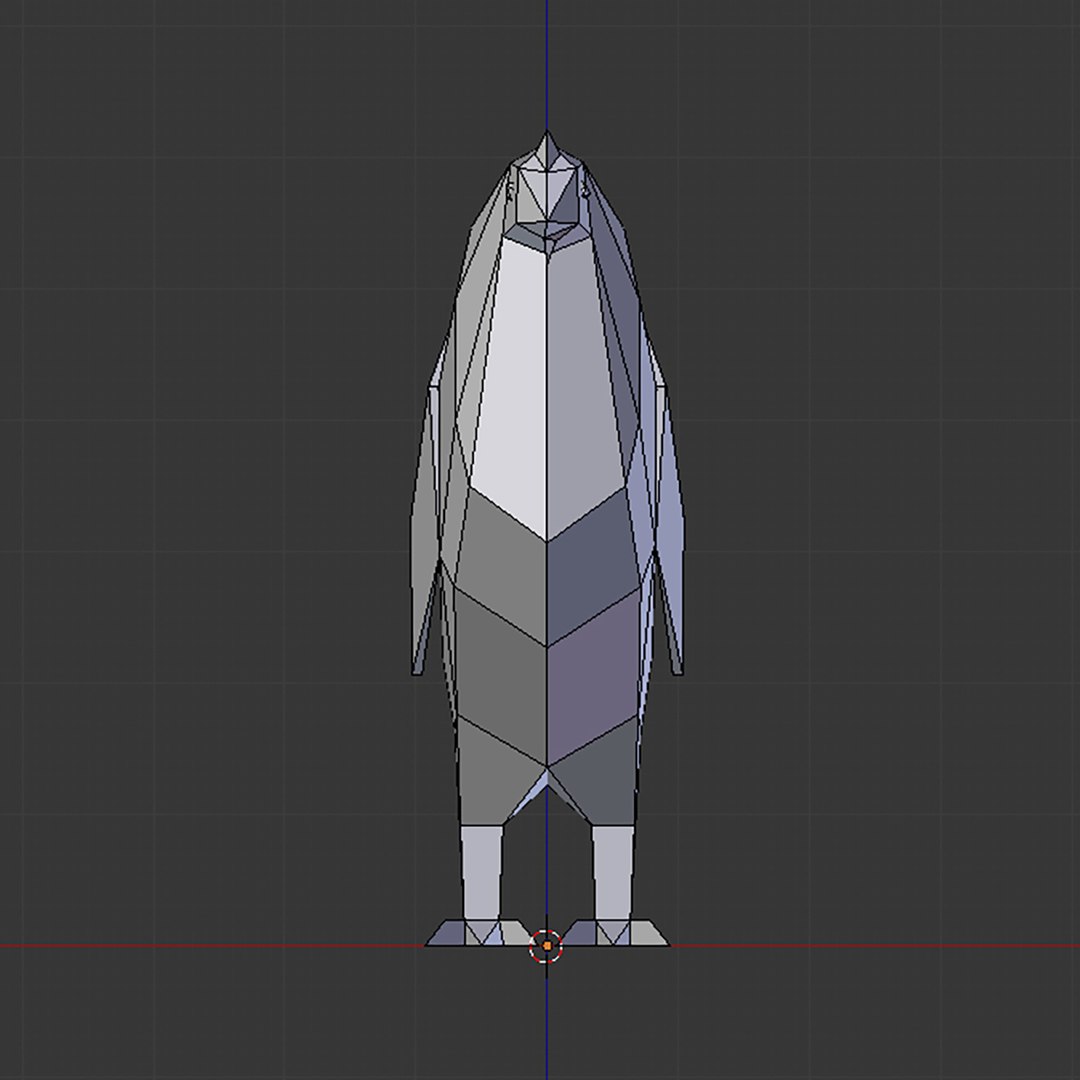Click the penguin's left foot
The height and width of the screenshot is (1080, 1080).
(479, 933)
